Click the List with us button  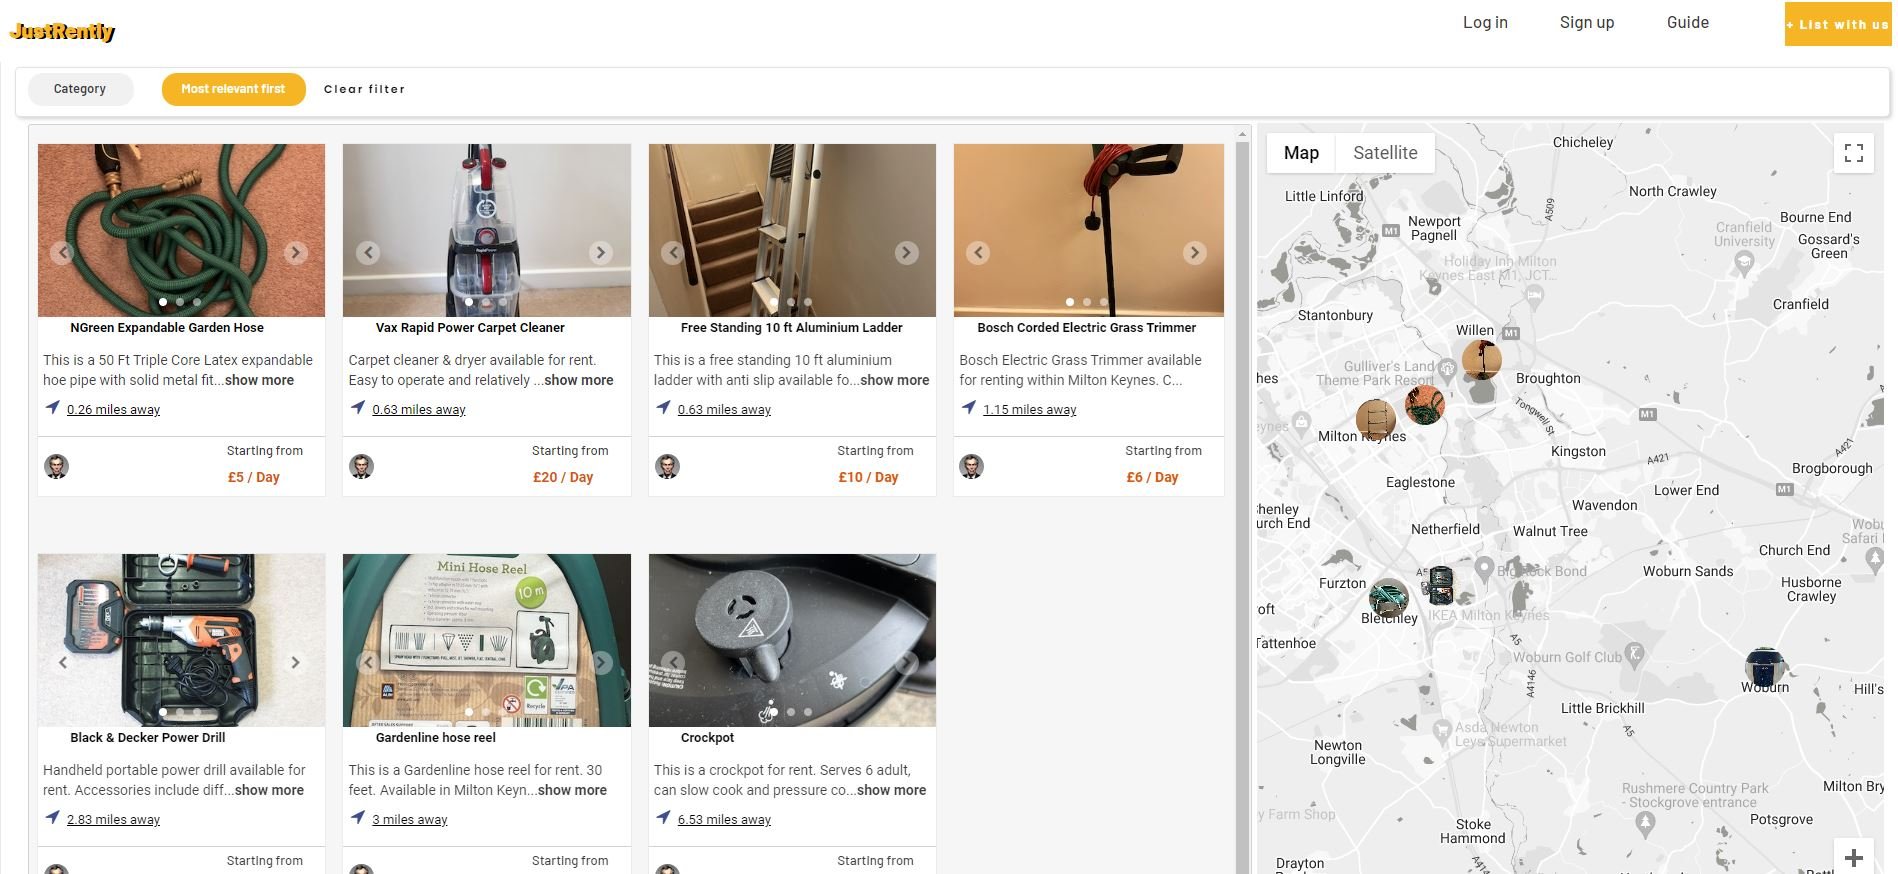[x=1838, y=24]
